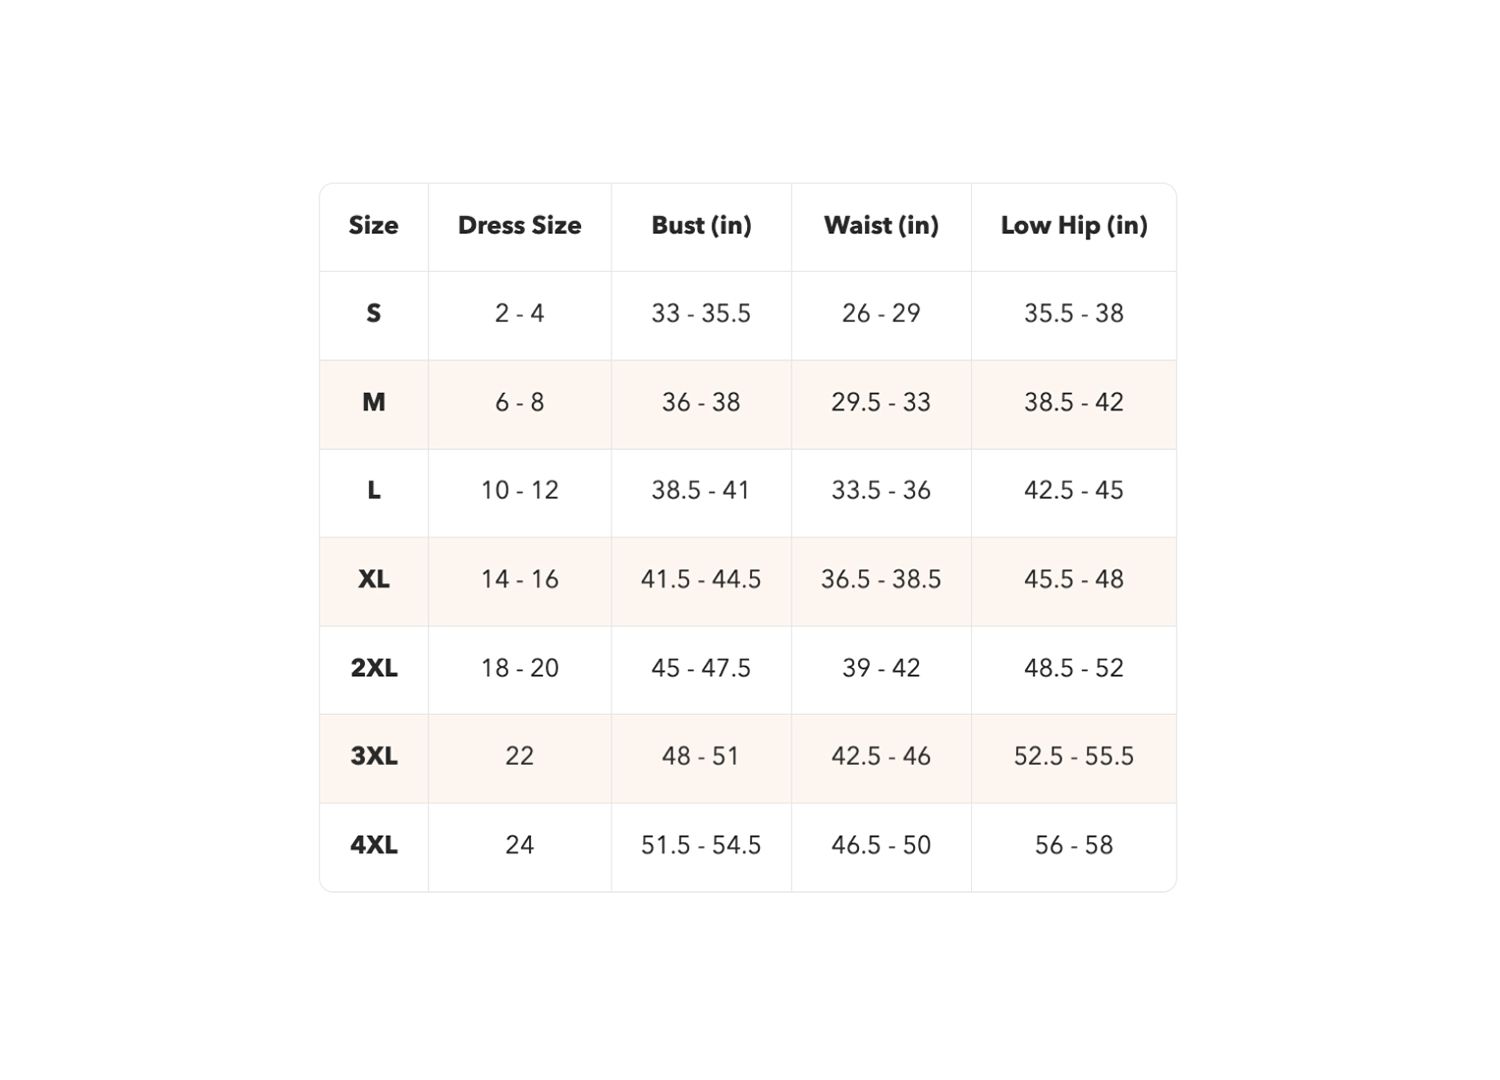The height and width of the screenshot is (1080, 1500).
Task: Click the Size column header
Action: (374, 226)
